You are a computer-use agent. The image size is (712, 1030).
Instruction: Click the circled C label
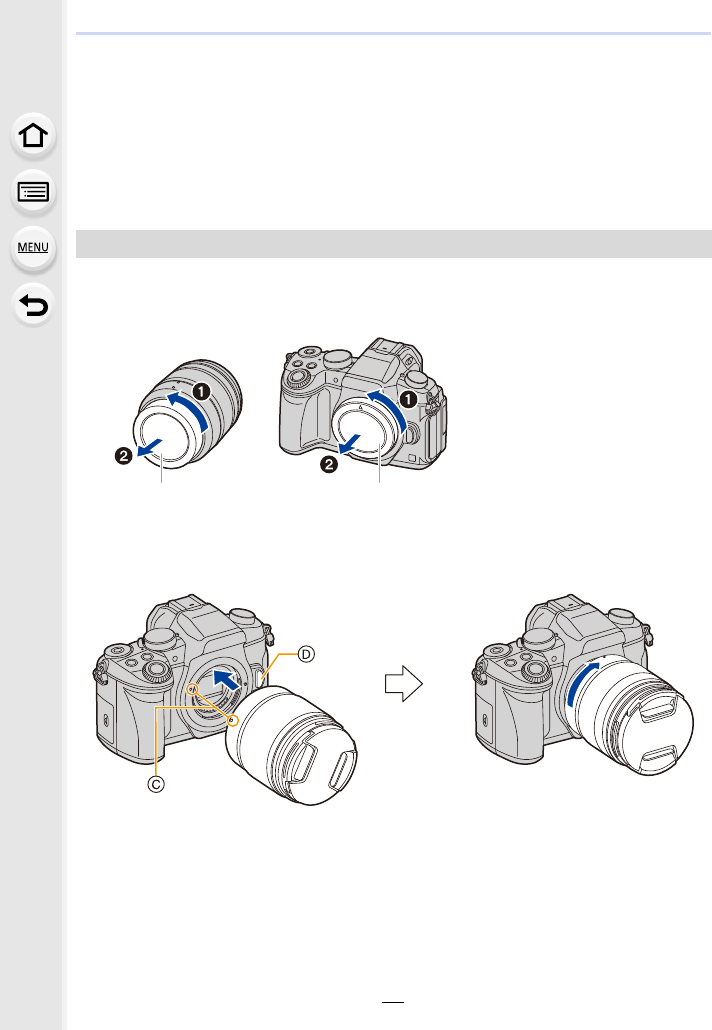(156, 784)
